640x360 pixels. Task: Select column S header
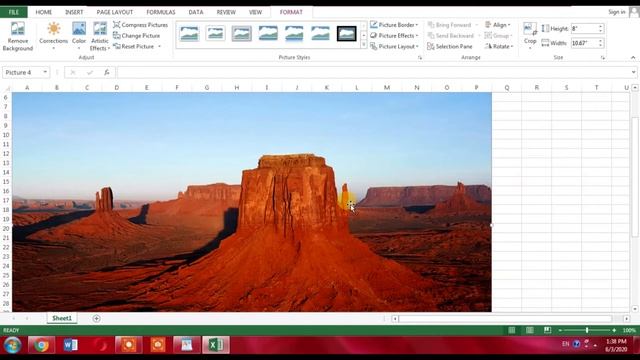pos(567,88)
